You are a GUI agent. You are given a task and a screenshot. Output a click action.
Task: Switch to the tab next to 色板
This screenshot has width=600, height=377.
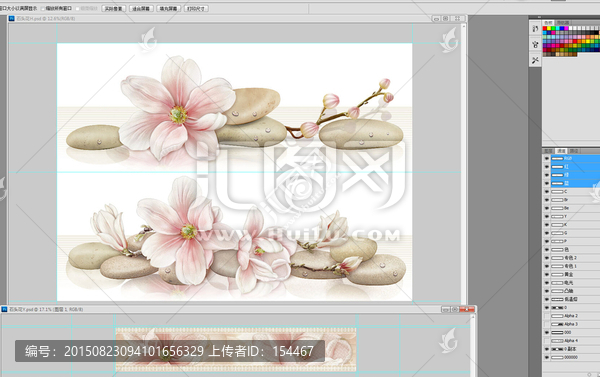point(562,23)
